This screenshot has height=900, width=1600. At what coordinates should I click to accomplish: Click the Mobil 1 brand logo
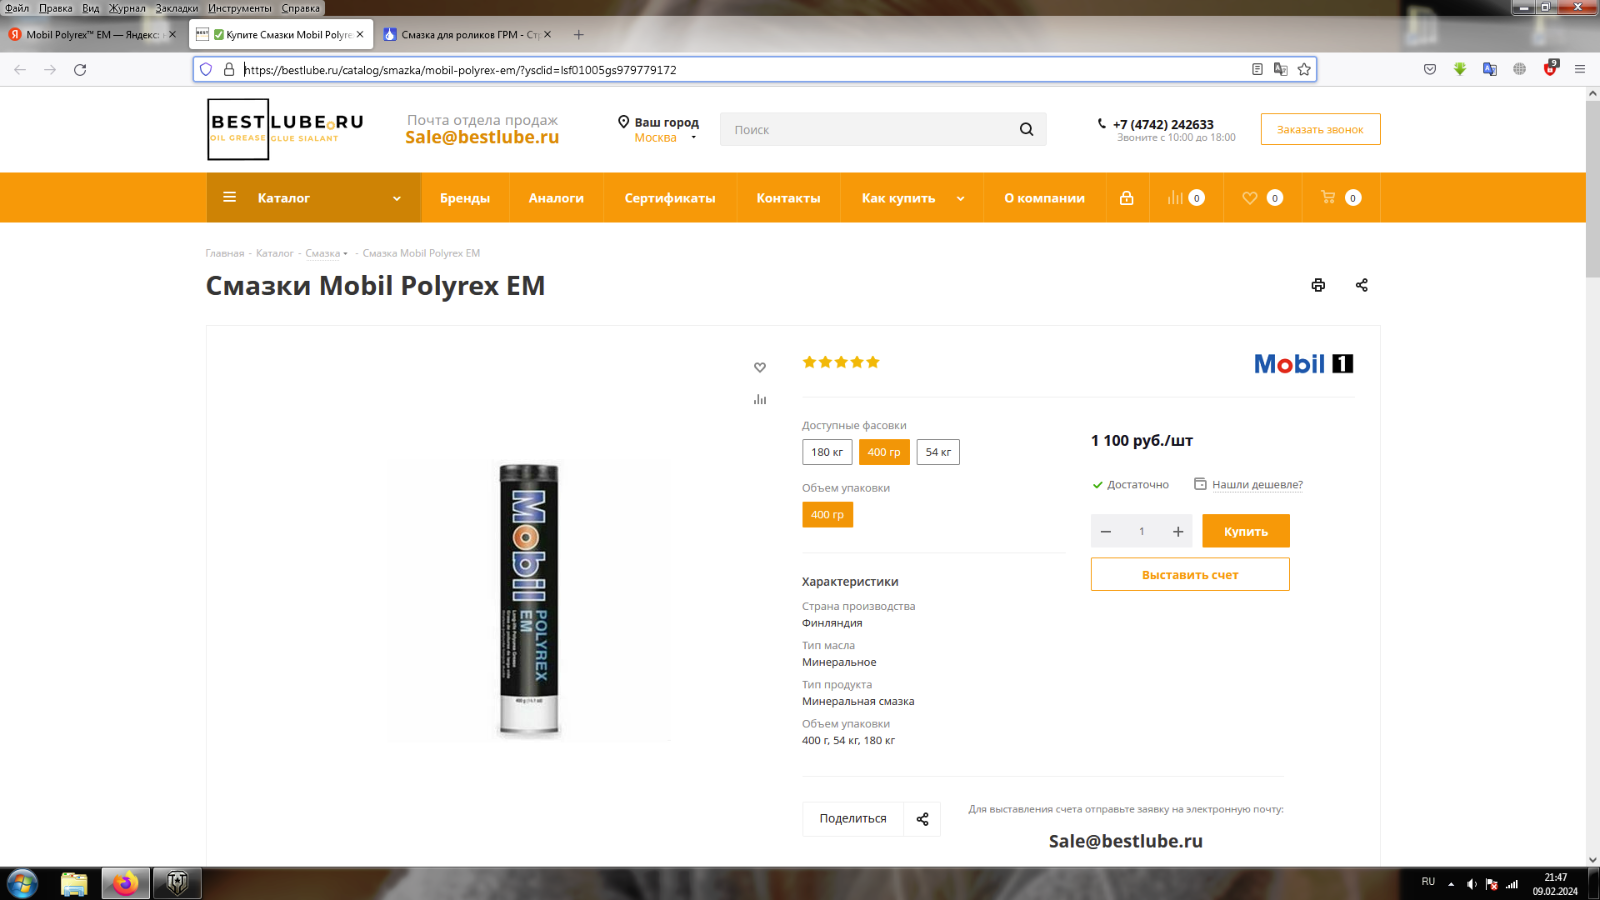pyautogui.click(x=1304, y=364)
